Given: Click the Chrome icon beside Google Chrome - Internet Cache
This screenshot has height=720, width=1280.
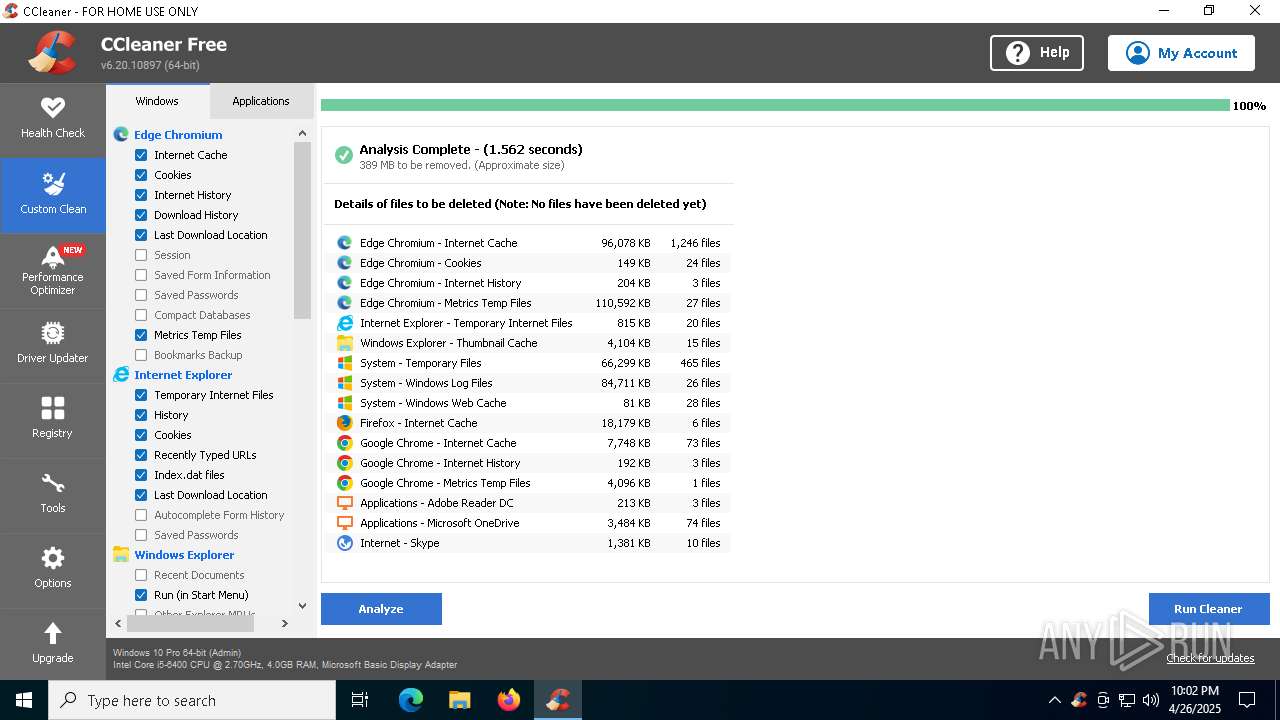Looking at the screenshot, I should point(344,443).
